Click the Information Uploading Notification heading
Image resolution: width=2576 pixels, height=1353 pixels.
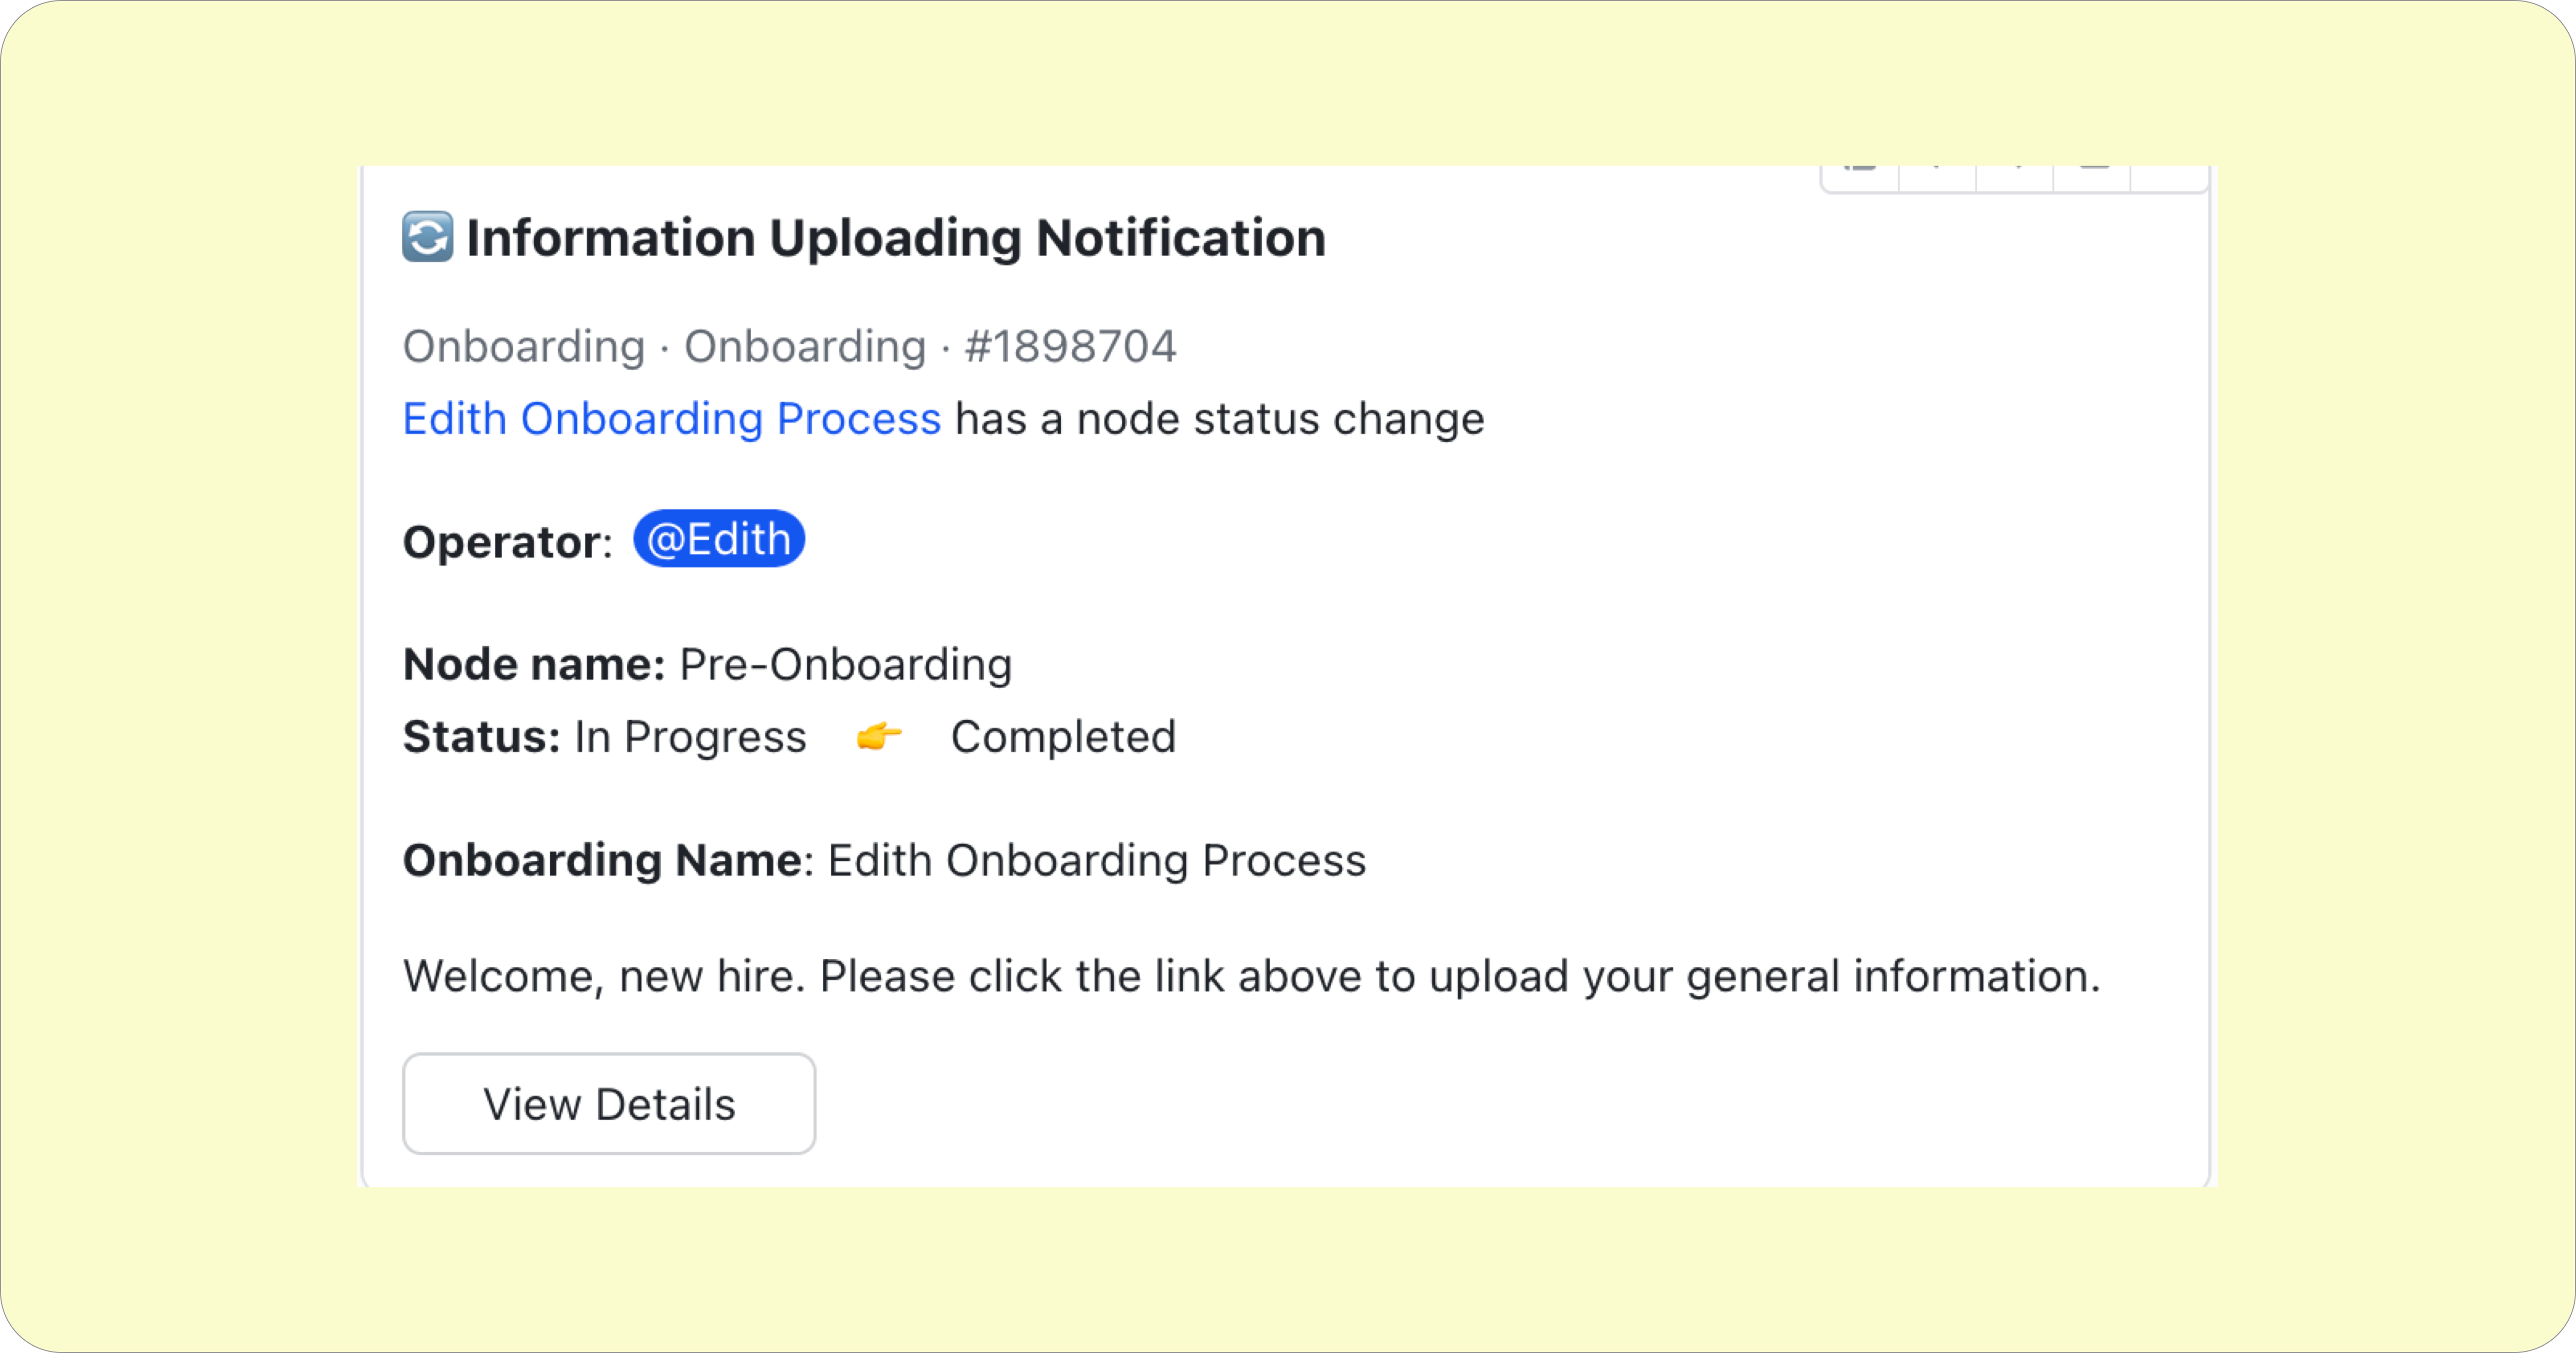pyautogui.click(x=896, y=238)
